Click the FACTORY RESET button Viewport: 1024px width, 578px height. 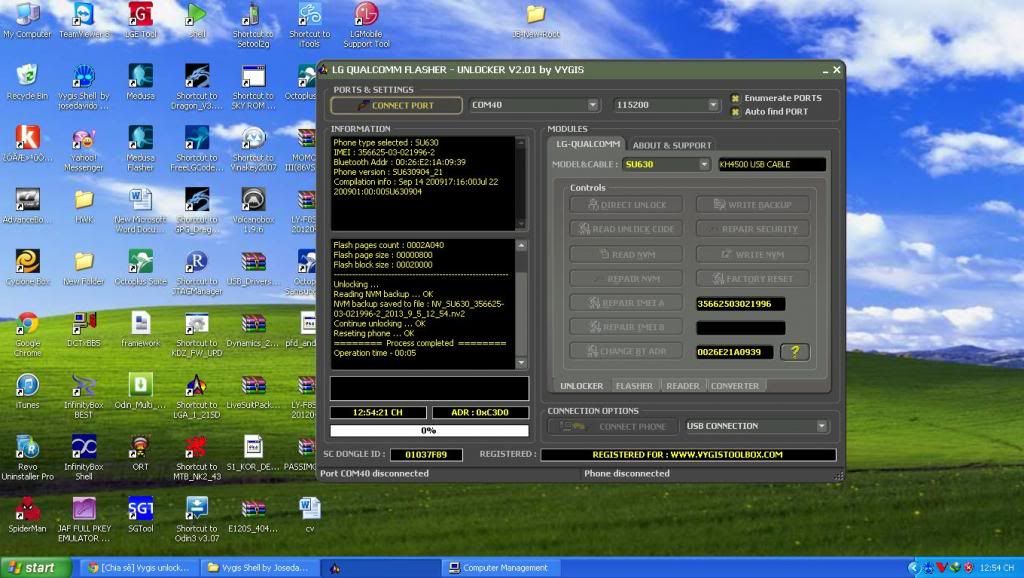coord(752,279)
